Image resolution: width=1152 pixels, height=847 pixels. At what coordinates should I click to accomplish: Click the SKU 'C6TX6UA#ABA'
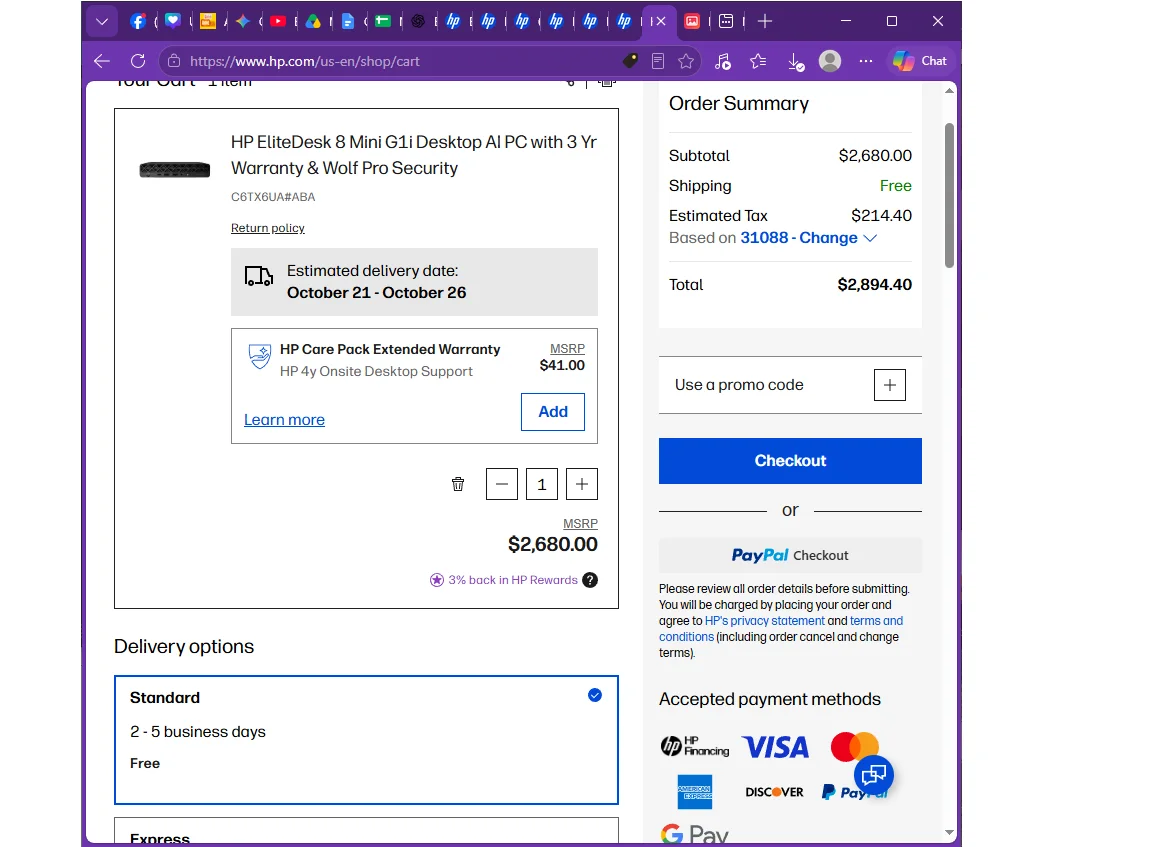(273, 197)
